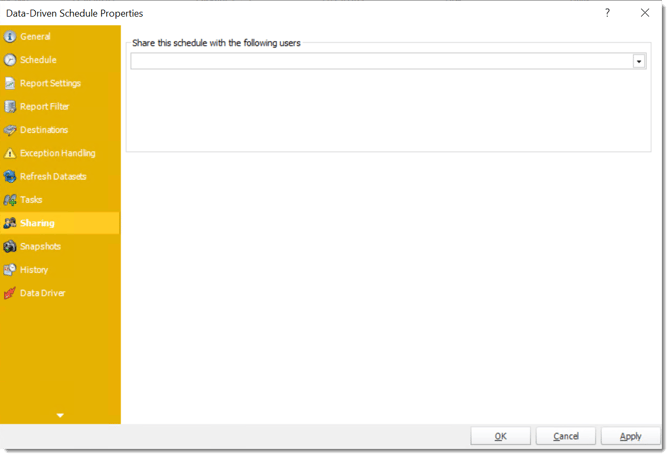The height and width of the screenshot is (457, 670).
Task: Click the Report Settings icon
Action: click(10, 83)
